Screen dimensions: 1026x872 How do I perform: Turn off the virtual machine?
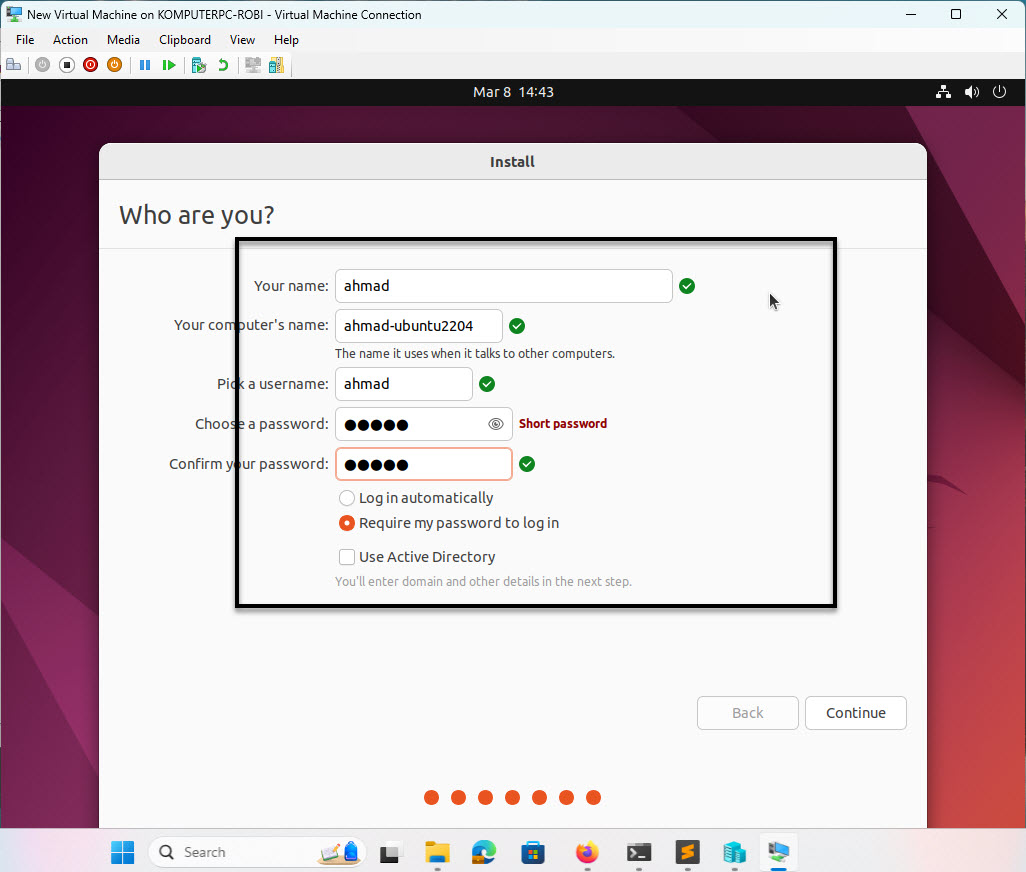66,65
